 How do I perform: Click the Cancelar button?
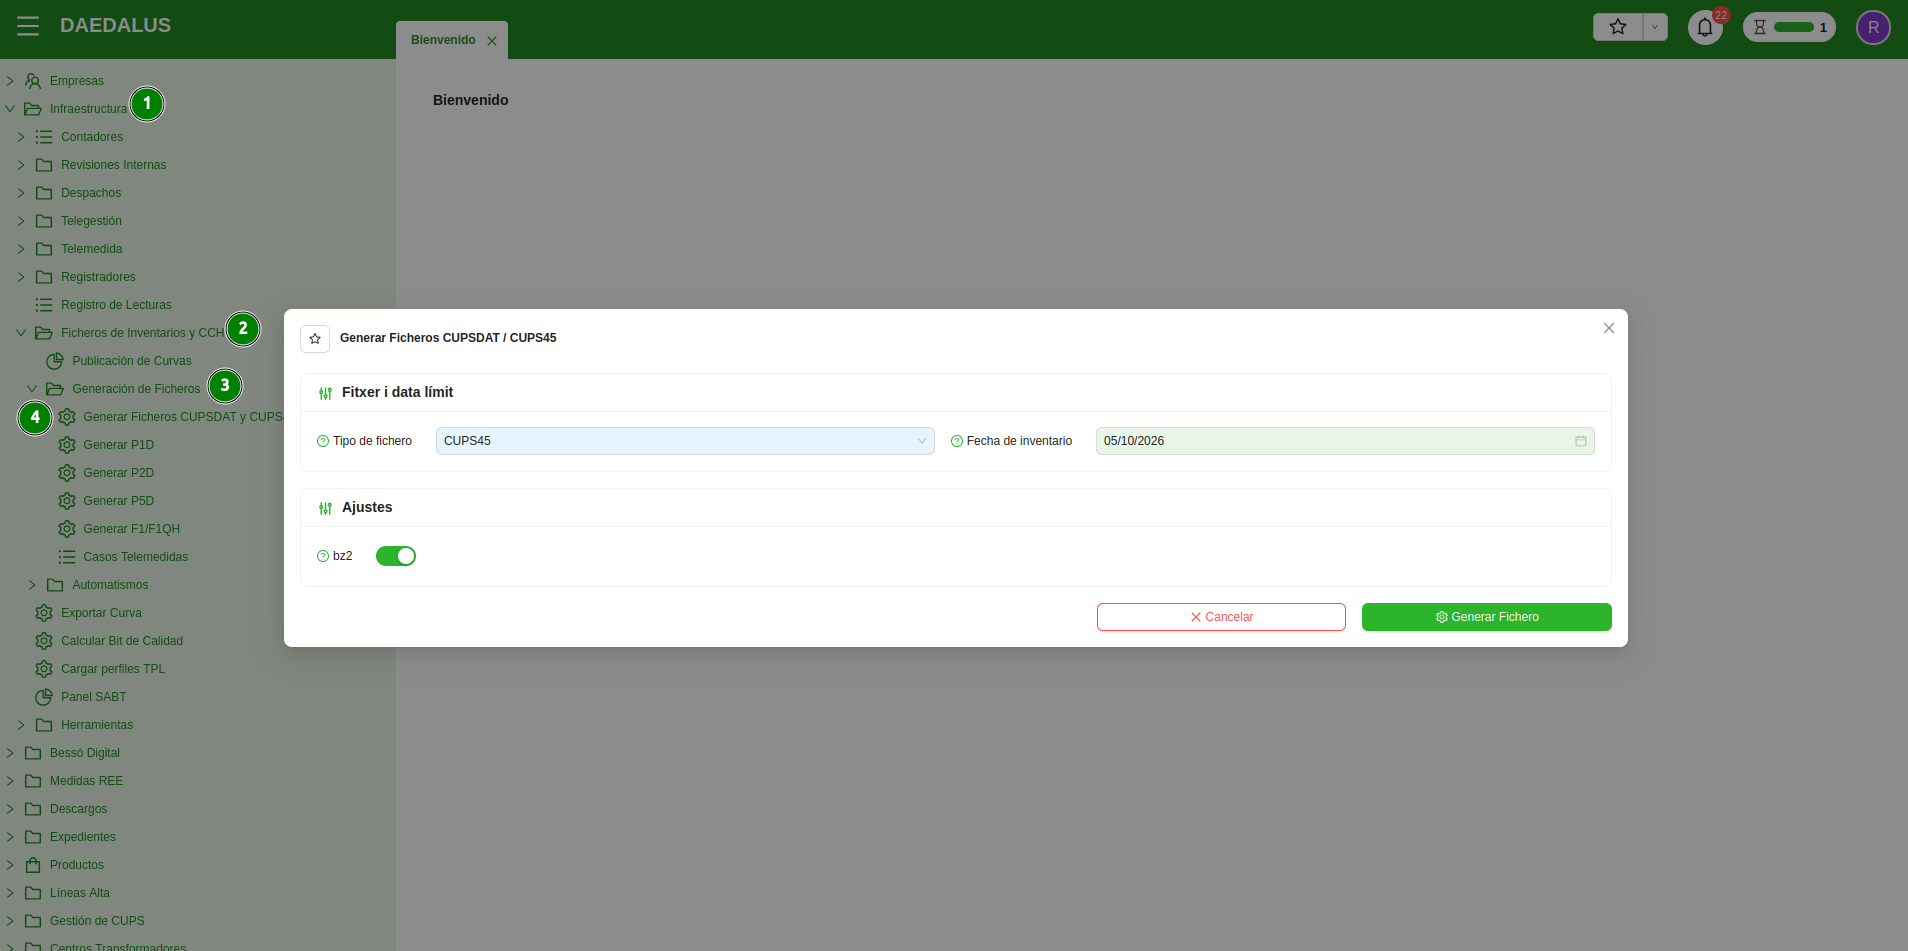(x=1221, y=617)
